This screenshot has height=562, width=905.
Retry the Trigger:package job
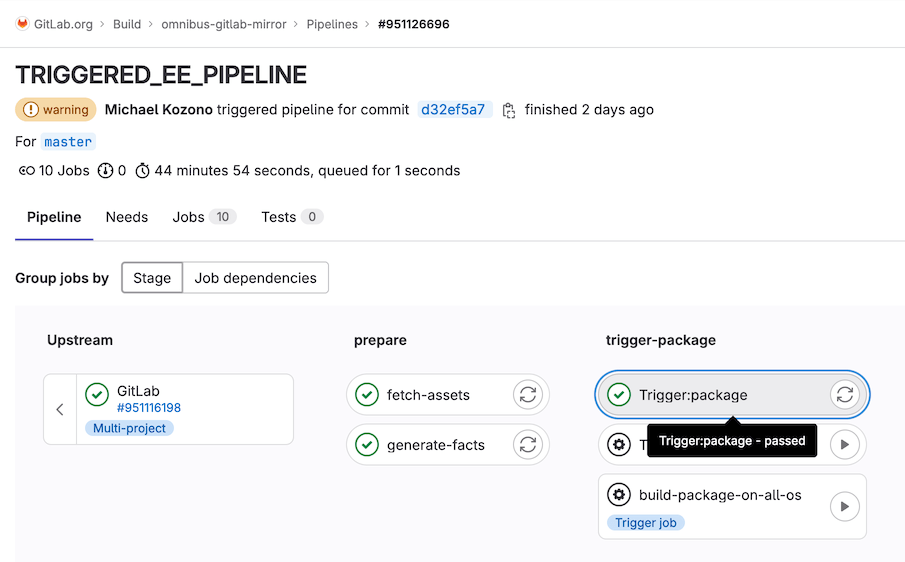coord(845,395)
